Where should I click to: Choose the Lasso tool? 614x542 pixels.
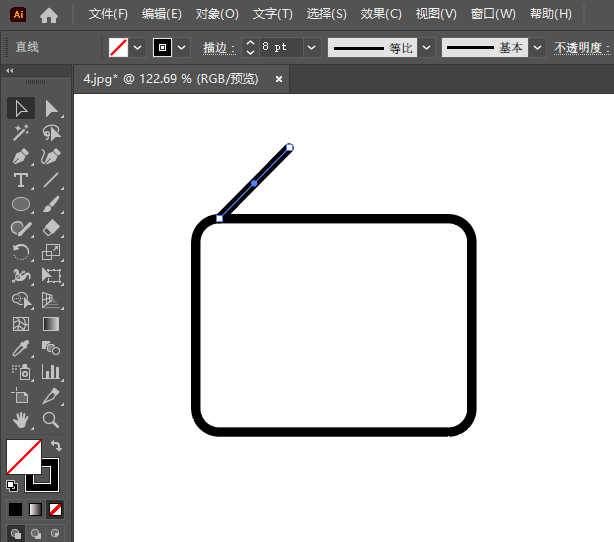coord(51,133)
